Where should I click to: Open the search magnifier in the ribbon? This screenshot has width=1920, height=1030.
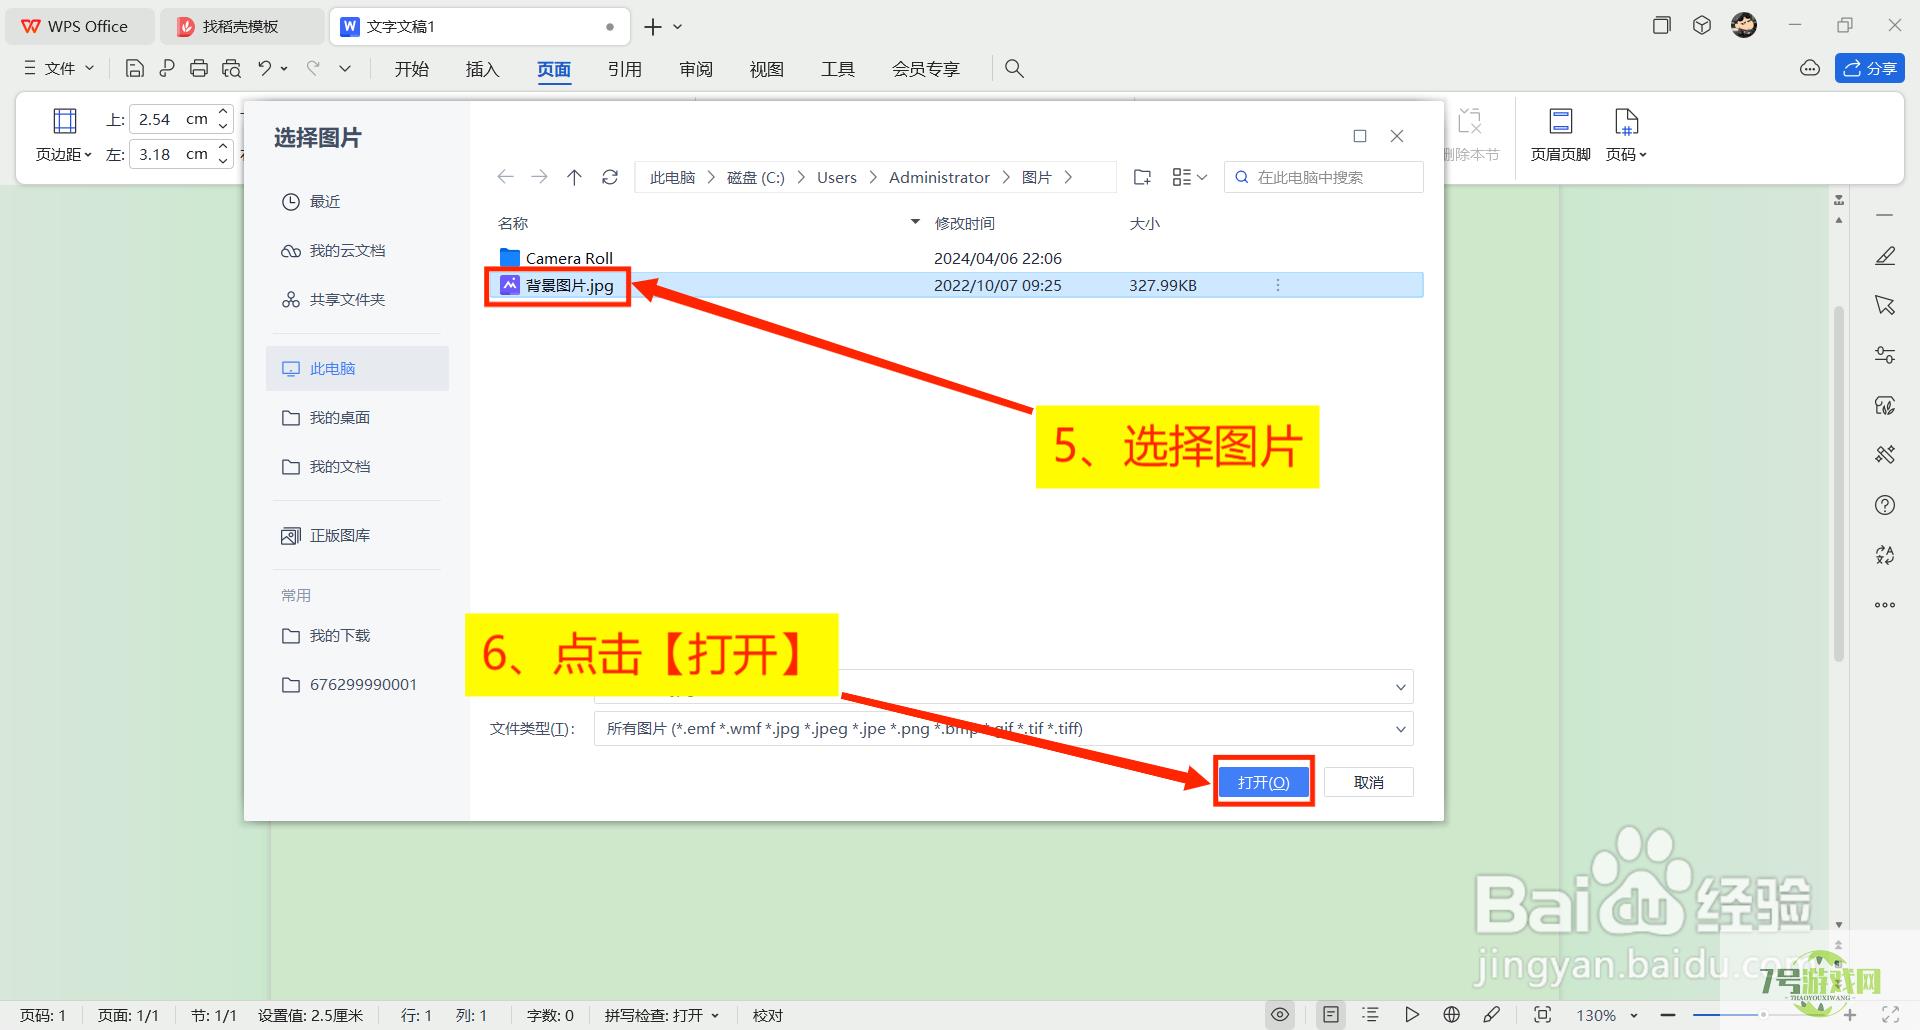(1014, 68)
